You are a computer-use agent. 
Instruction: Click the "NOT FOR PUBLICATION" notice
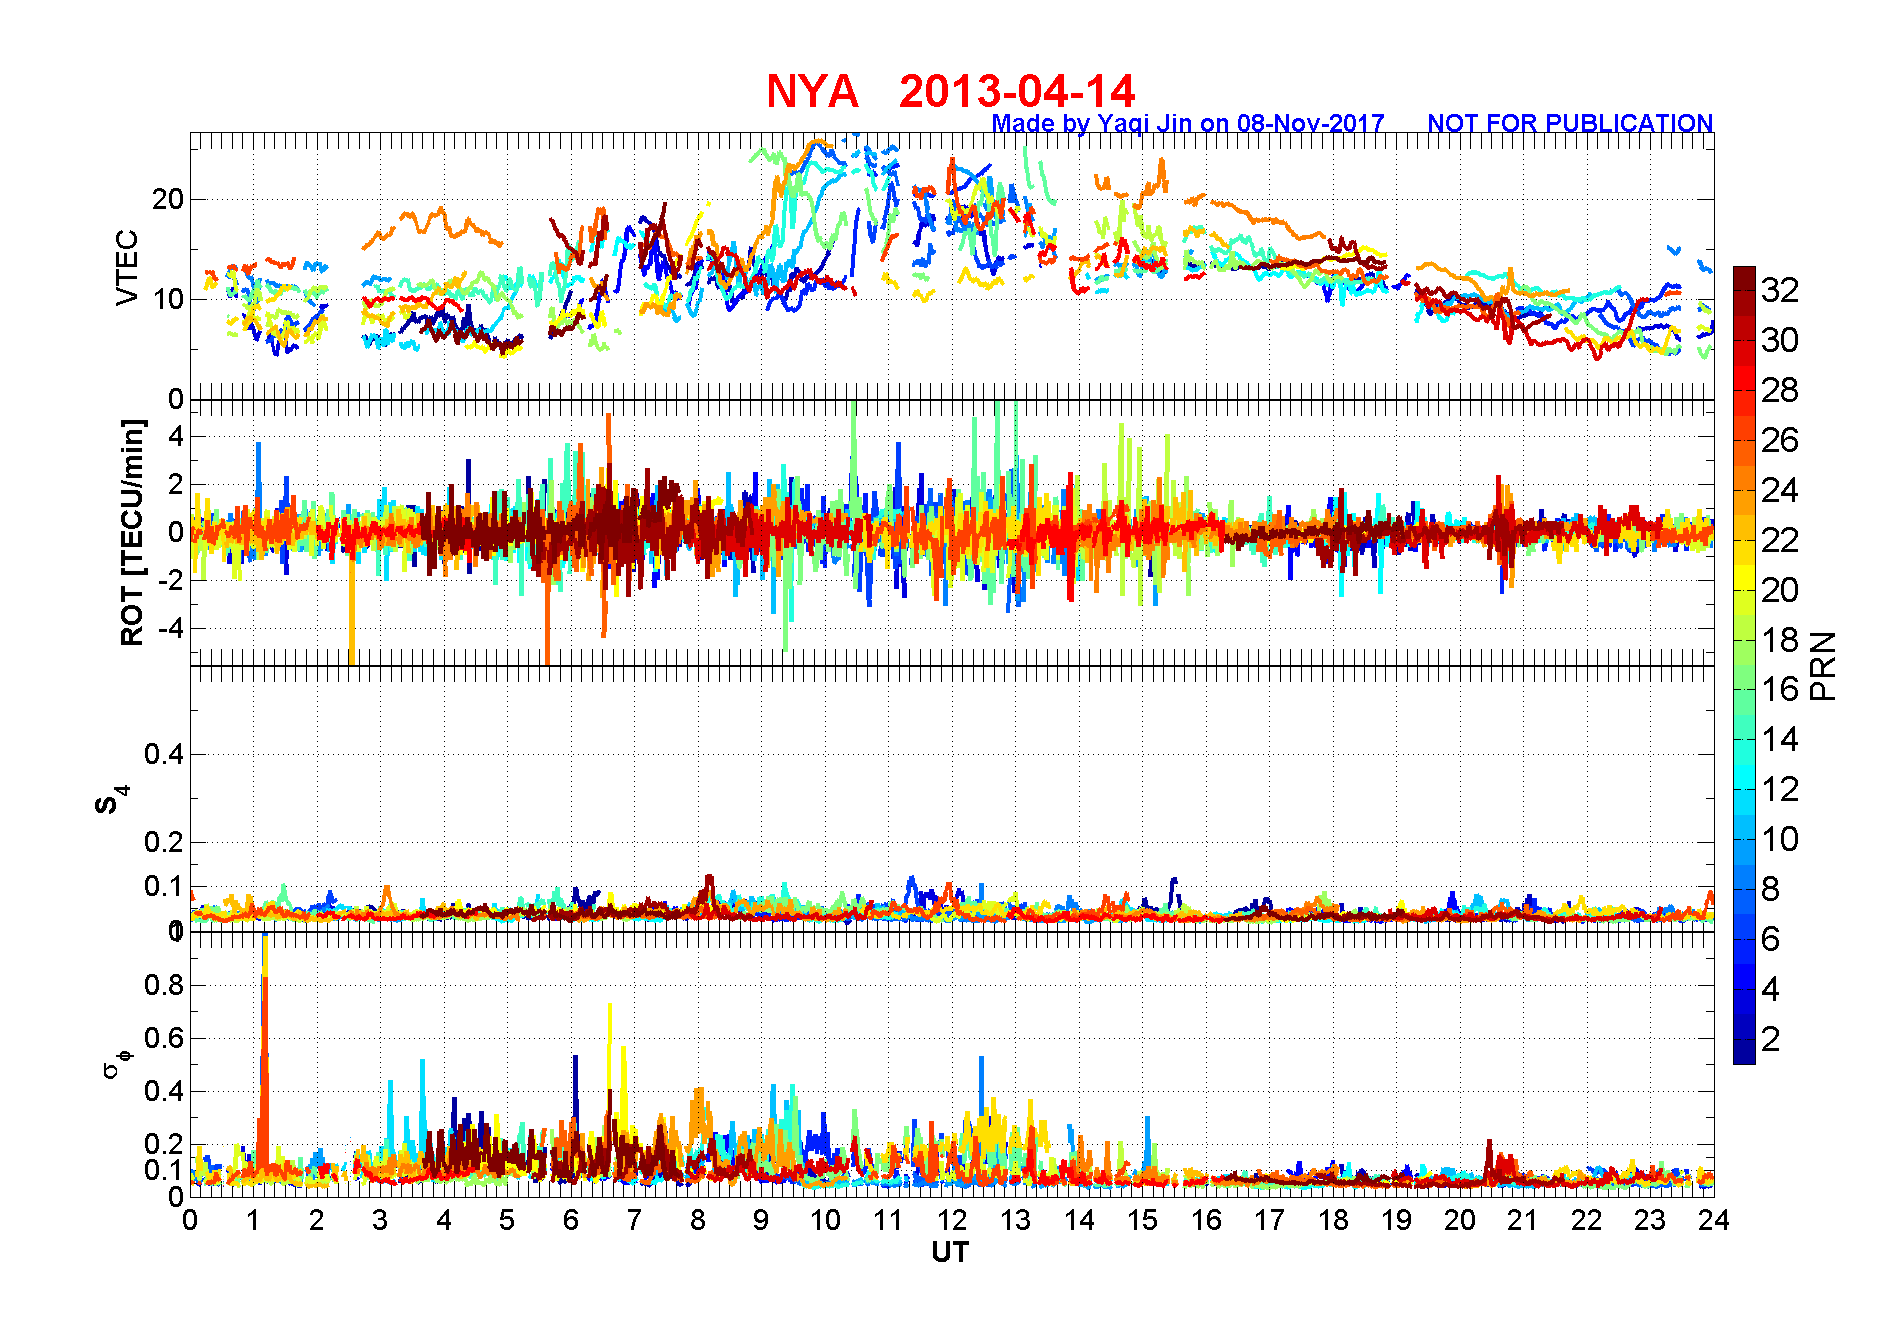click(1570, 123)
